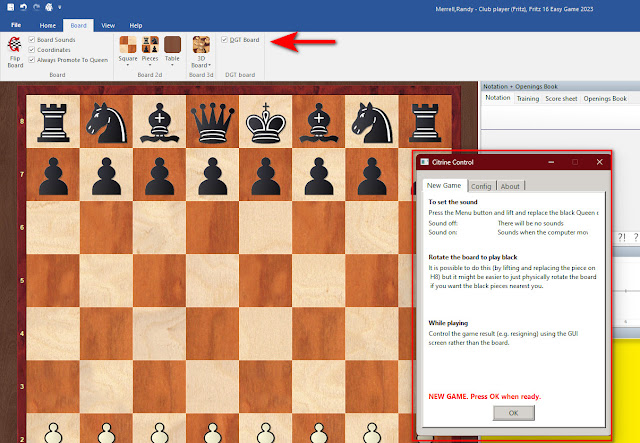Click the 'Sound off:' label
The image size is (640, 443).
(x=443, y=223)
